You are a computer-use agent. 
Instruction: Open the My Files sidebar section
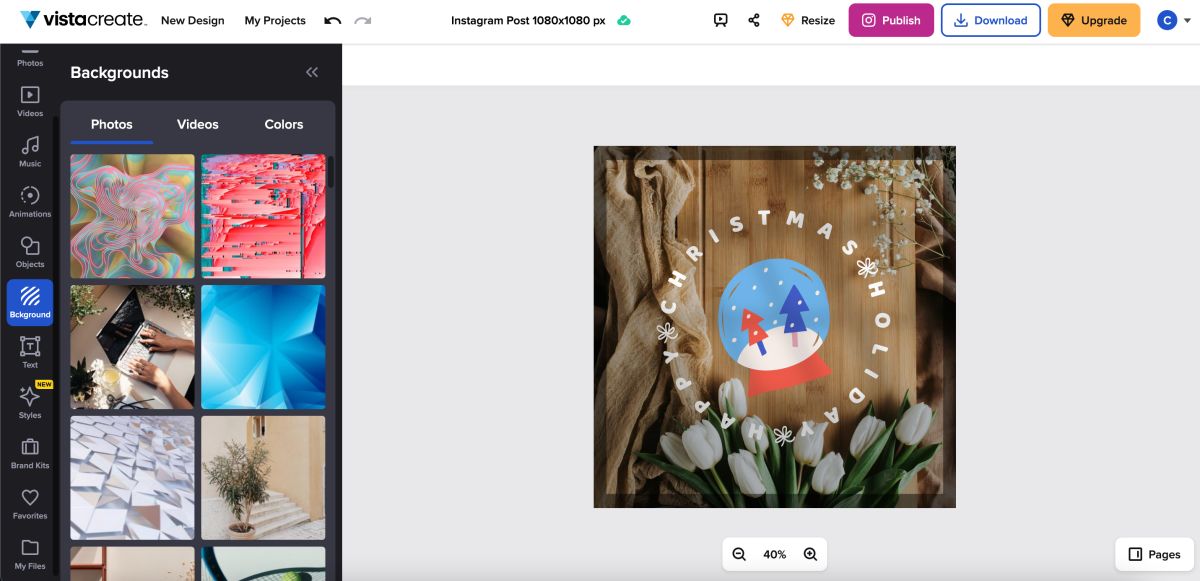(x=30, y=553)
